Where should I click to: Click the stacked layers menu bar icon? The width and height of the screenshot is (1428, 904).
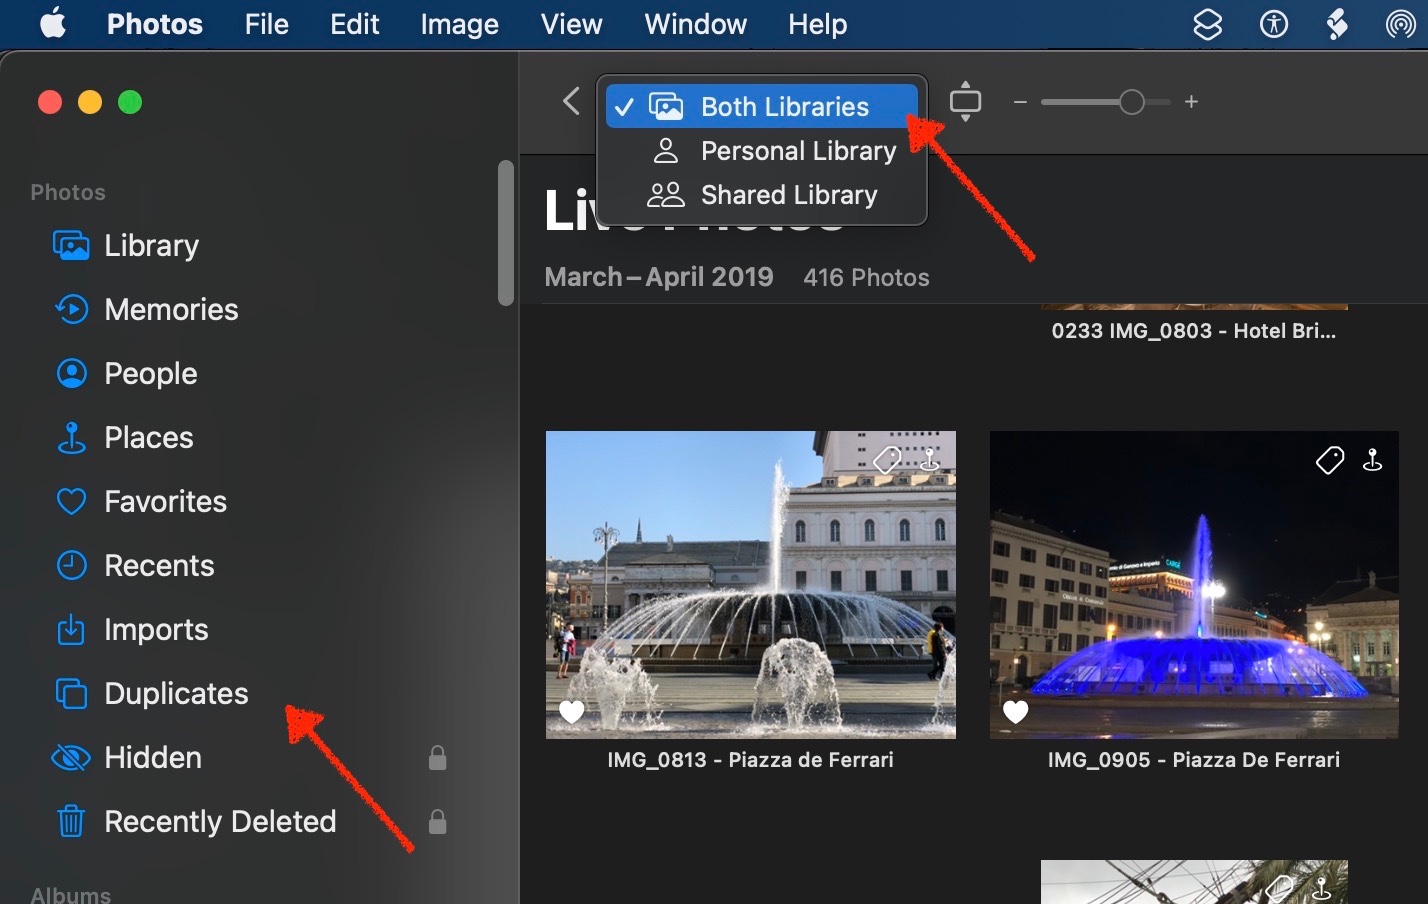(x=1208, y=24)
